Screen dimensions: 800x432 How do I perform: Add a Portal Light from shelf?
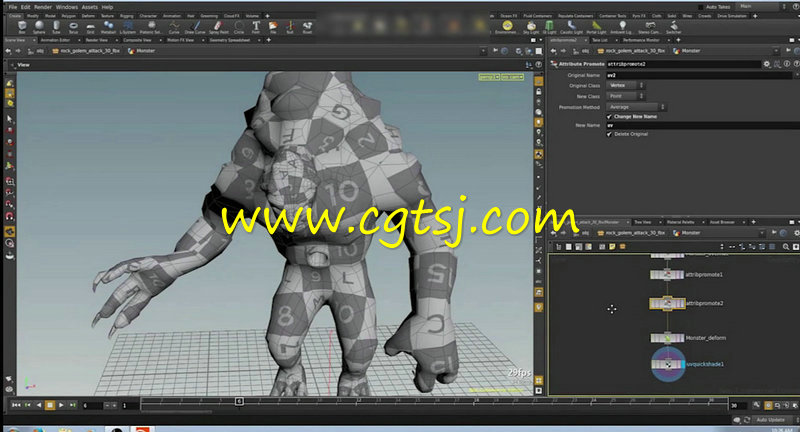pos(596,27)
